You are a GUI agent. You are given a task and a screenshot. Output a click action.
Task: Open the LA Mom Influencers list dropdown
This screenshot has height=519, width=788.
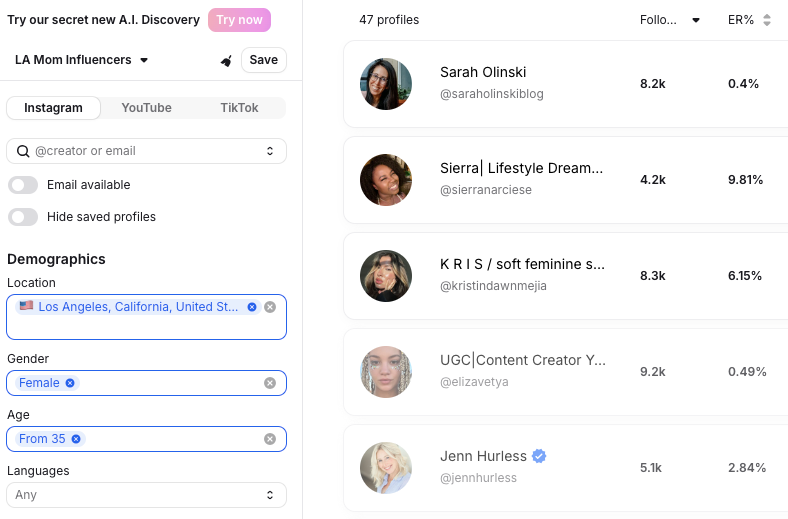(81, 60)
